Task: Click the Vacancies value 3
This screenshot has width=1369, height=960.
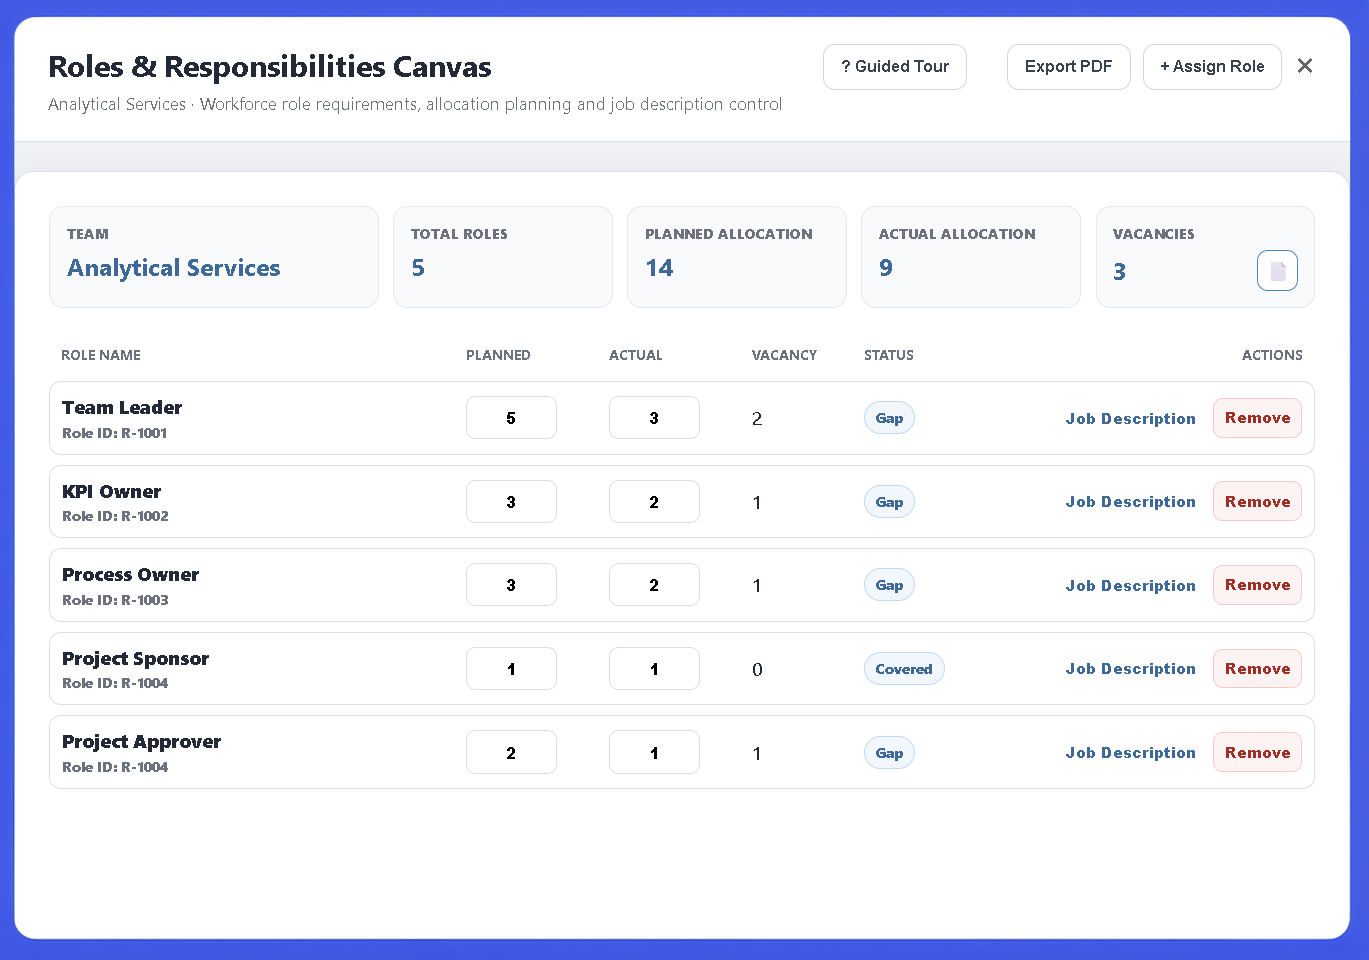Action: point(1120,272)
